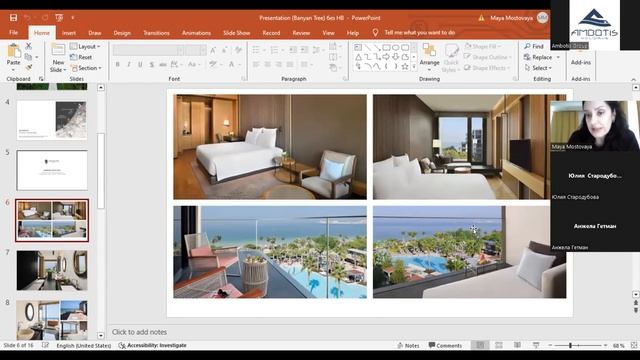Click the Start From Beginning presentation icon

pos(59,18)
